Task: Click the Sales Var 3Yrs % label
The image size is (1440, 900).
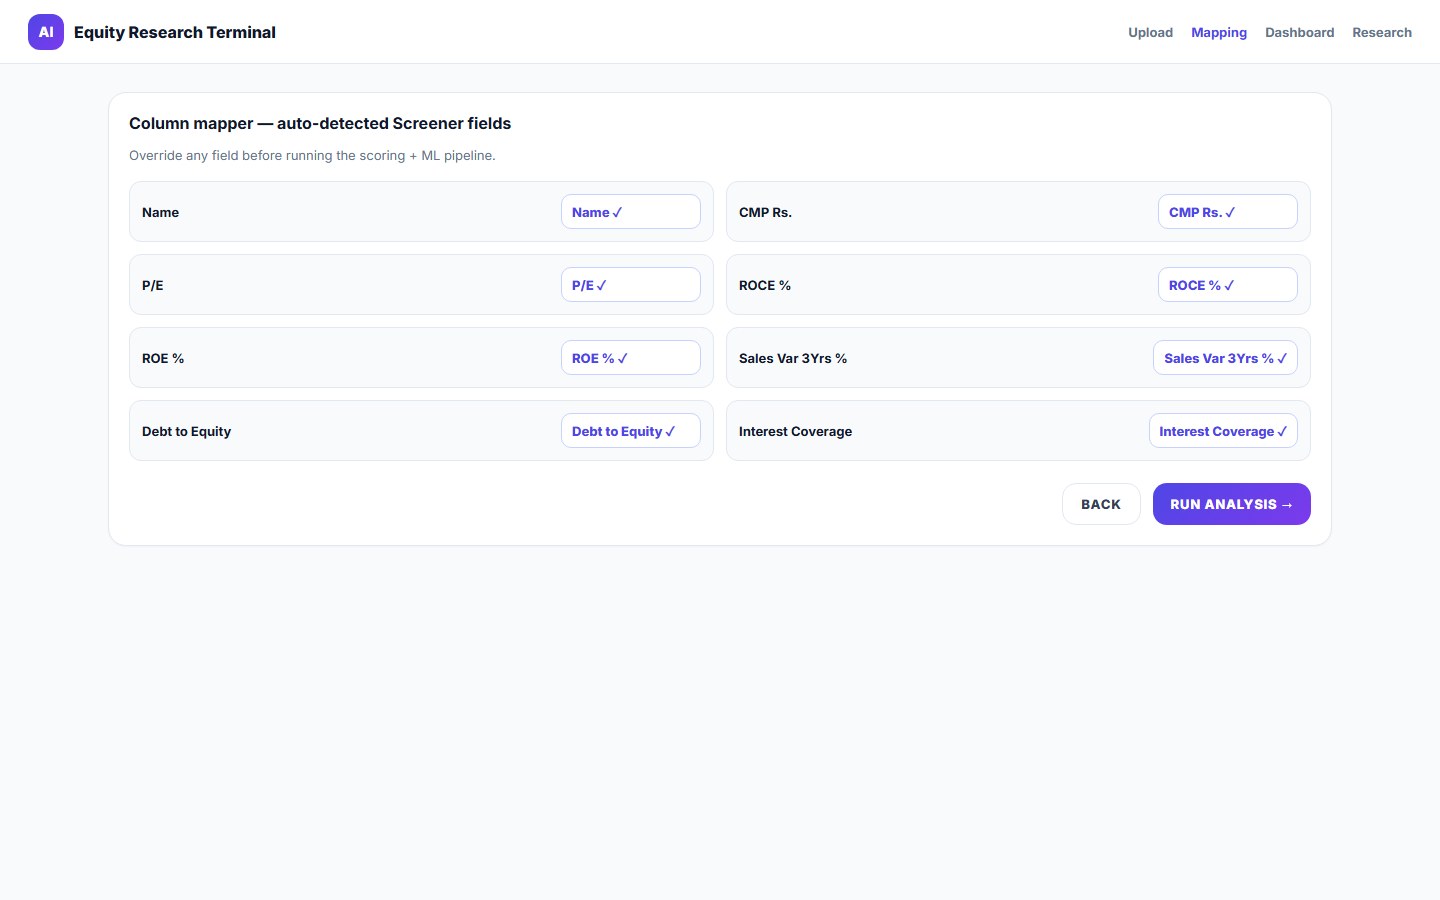Action: pyautogui.click(x=793, y=358)
